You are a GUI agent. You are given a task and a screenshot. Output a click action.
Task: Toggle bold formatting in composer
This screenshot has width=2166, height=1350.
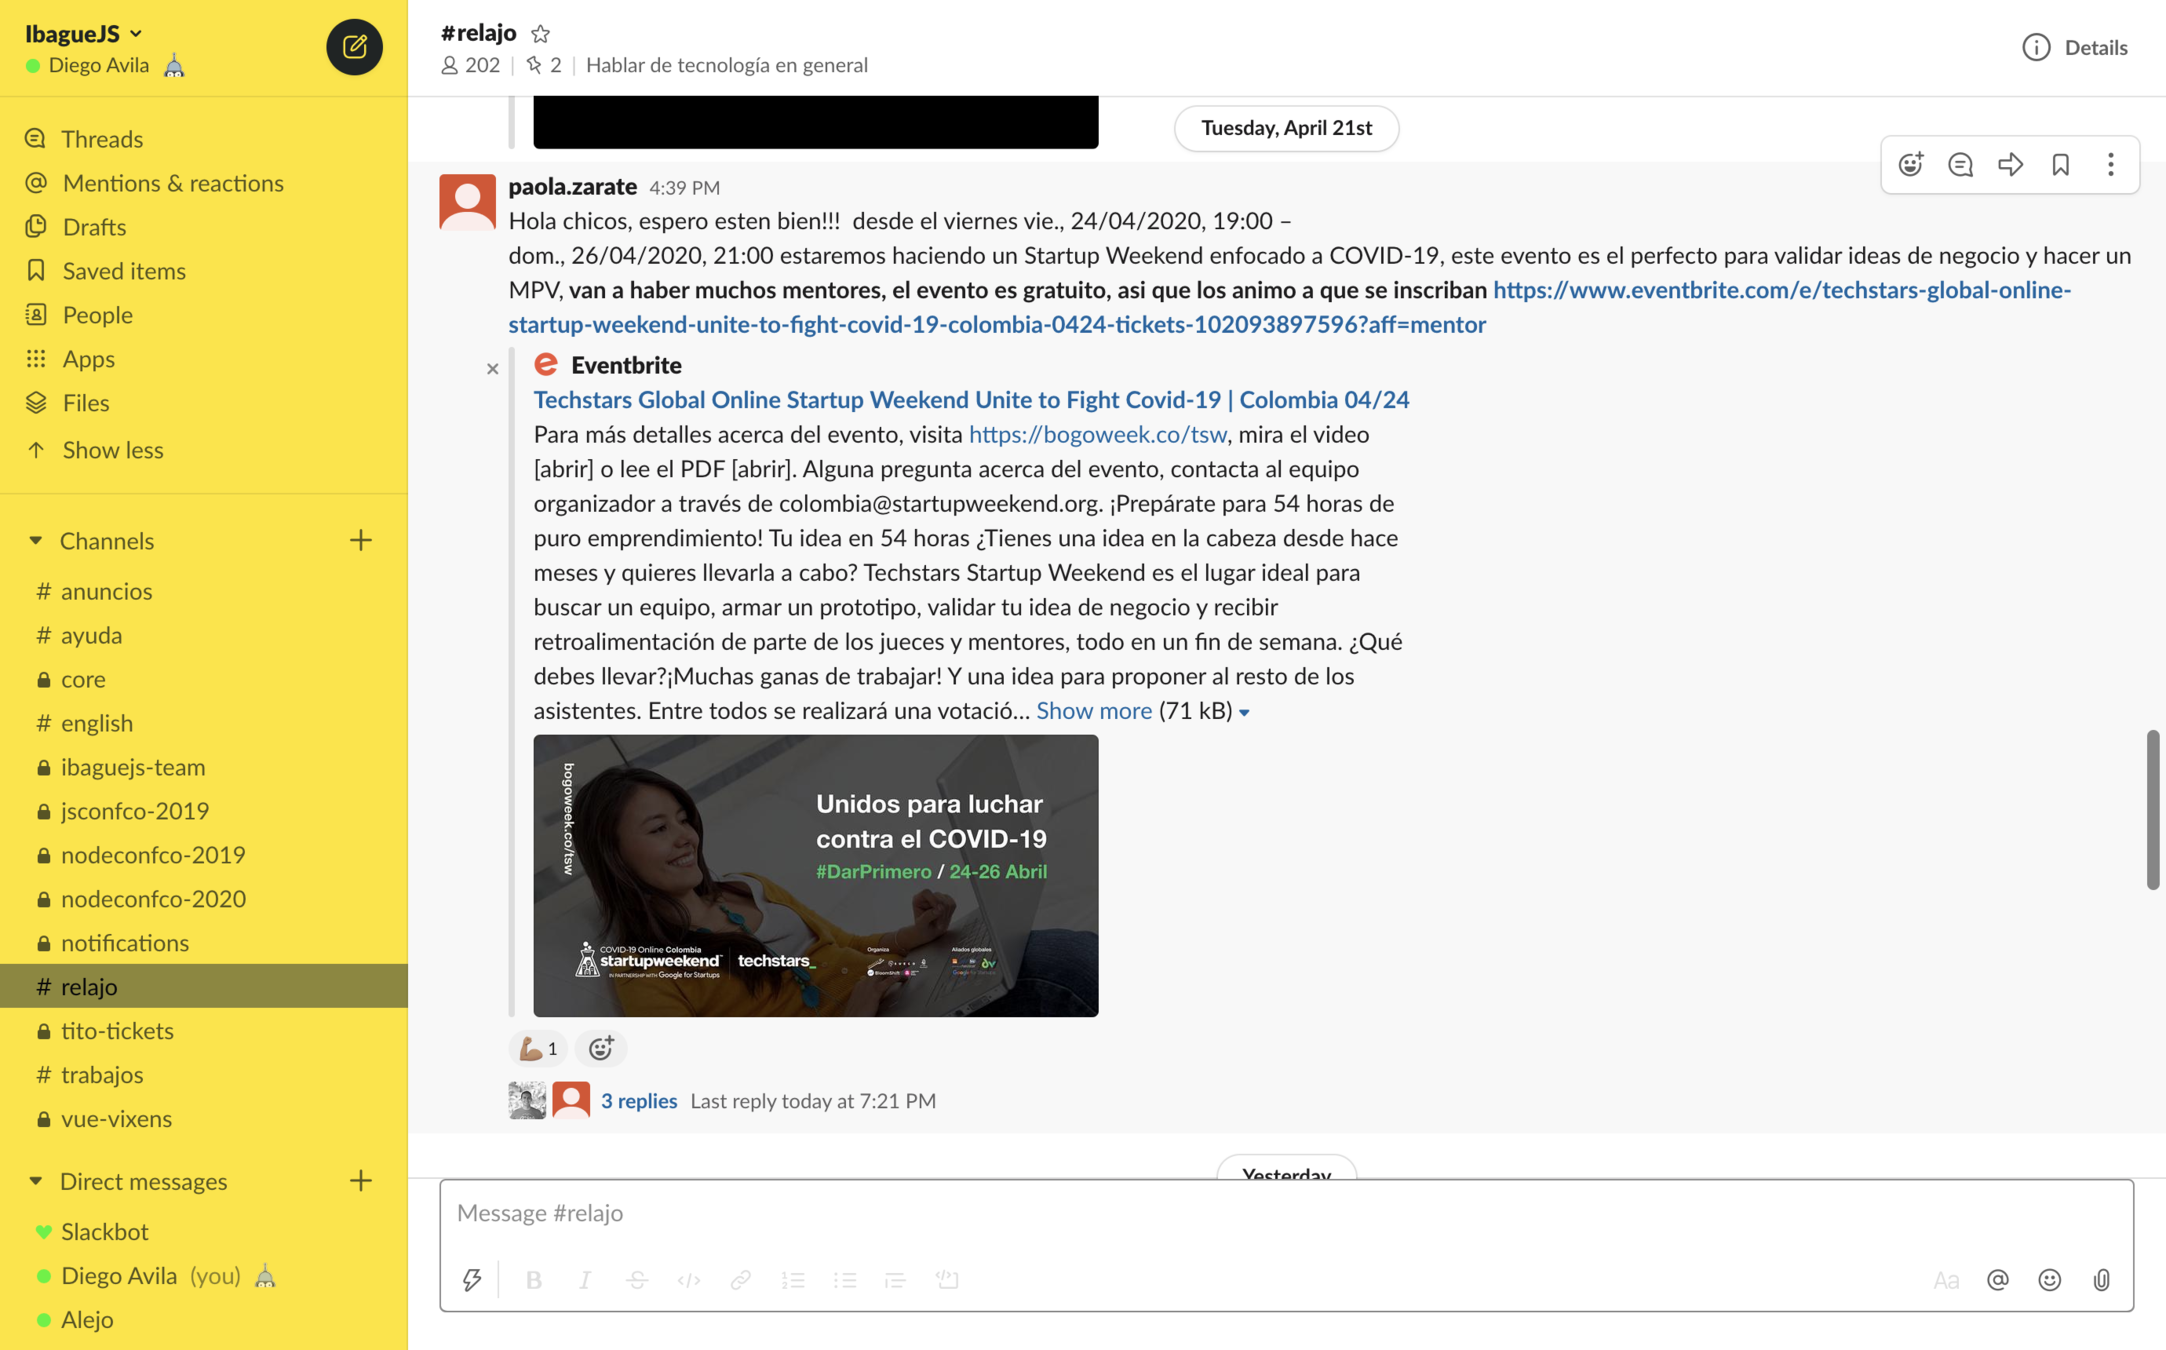(533, 1280)
